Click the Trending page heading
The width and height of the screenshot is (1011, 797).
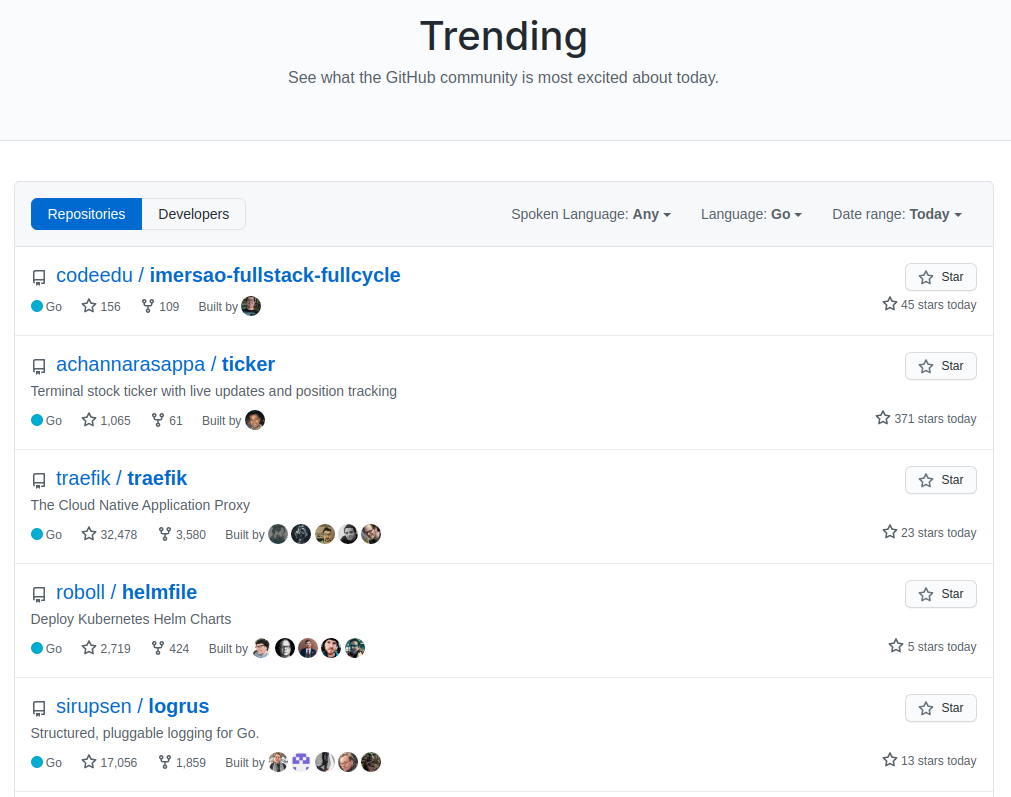(x=504, y=36)
